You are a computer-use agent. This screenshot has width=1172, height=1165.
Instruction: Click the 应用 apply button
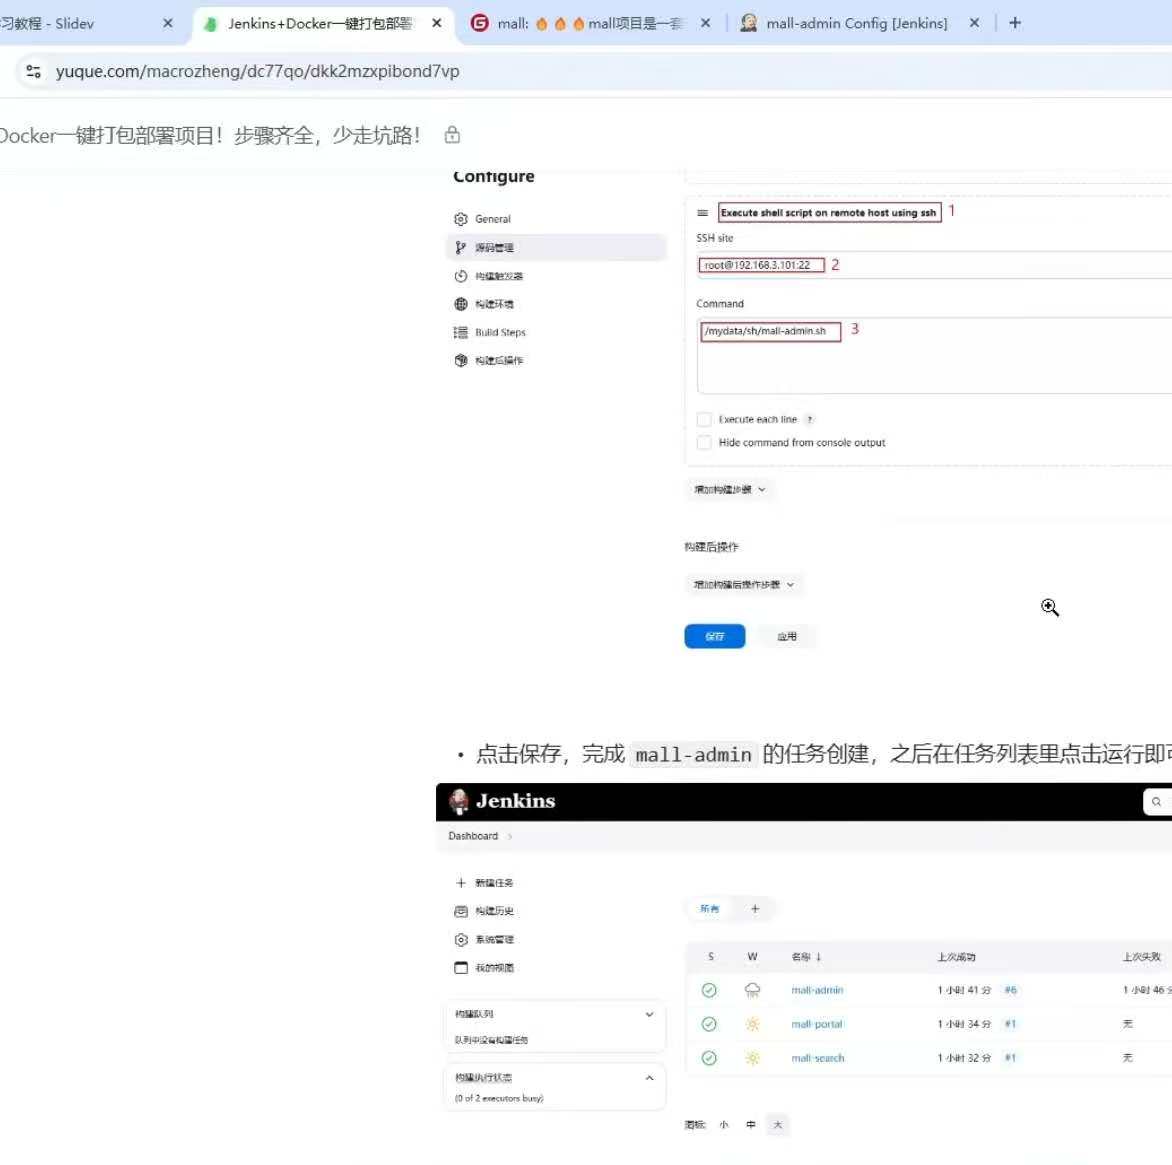coord(786,636)
